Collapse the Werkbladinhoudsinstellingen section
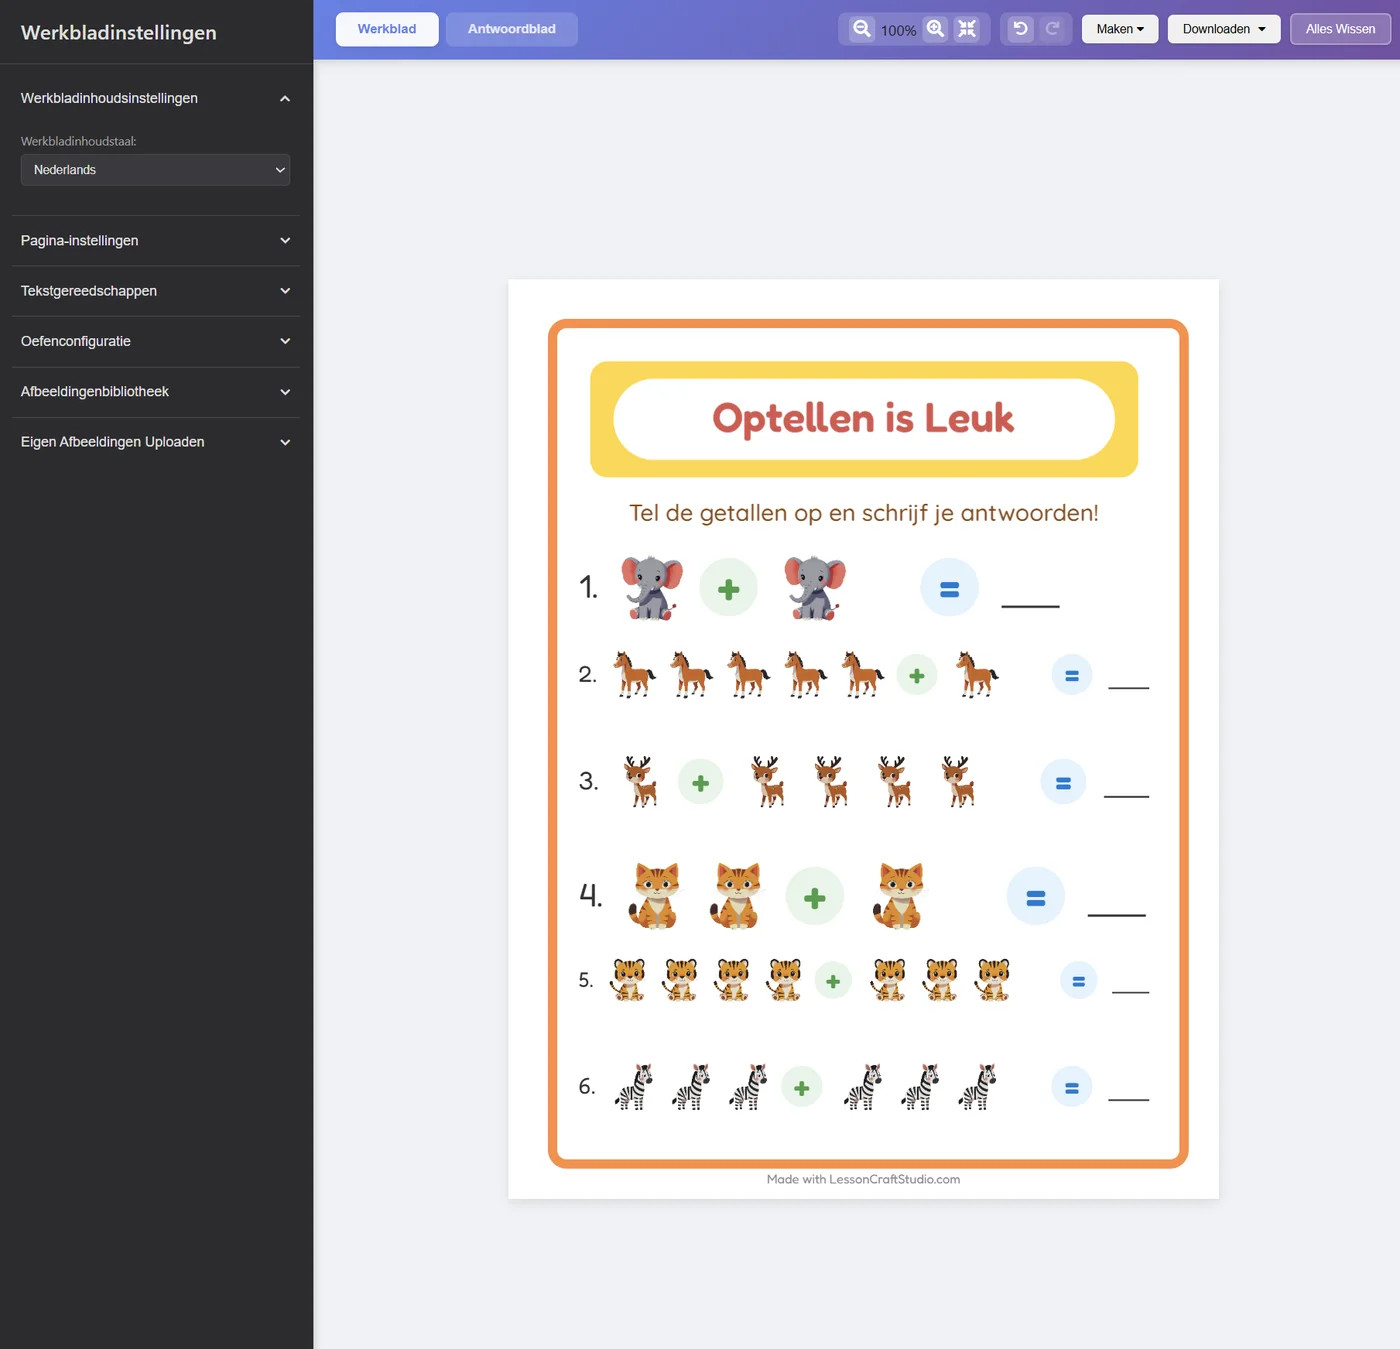The width and height of the screenshot is (1400, 1349). click(156, 98)
